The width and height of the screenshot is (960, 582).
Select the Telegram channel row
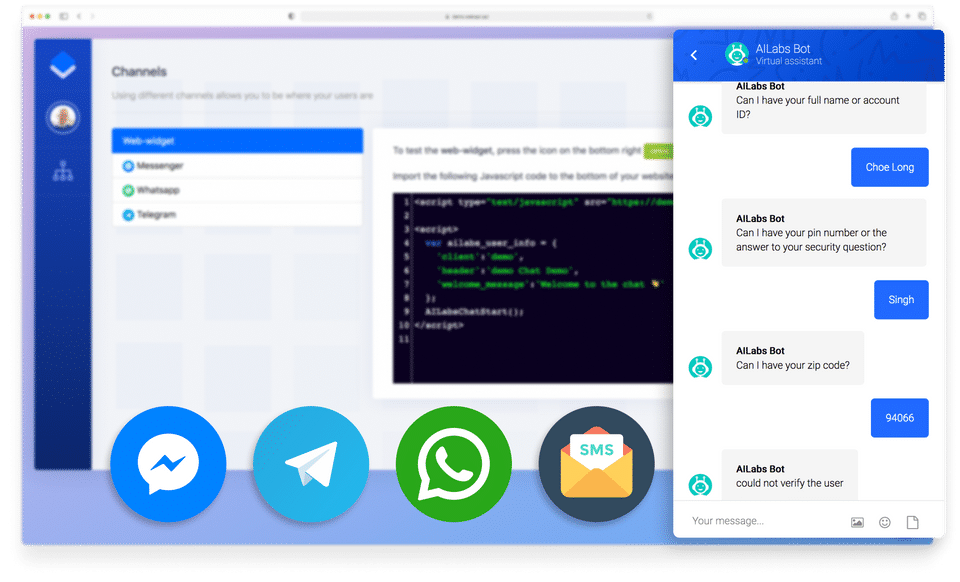(x=237, y=215)
